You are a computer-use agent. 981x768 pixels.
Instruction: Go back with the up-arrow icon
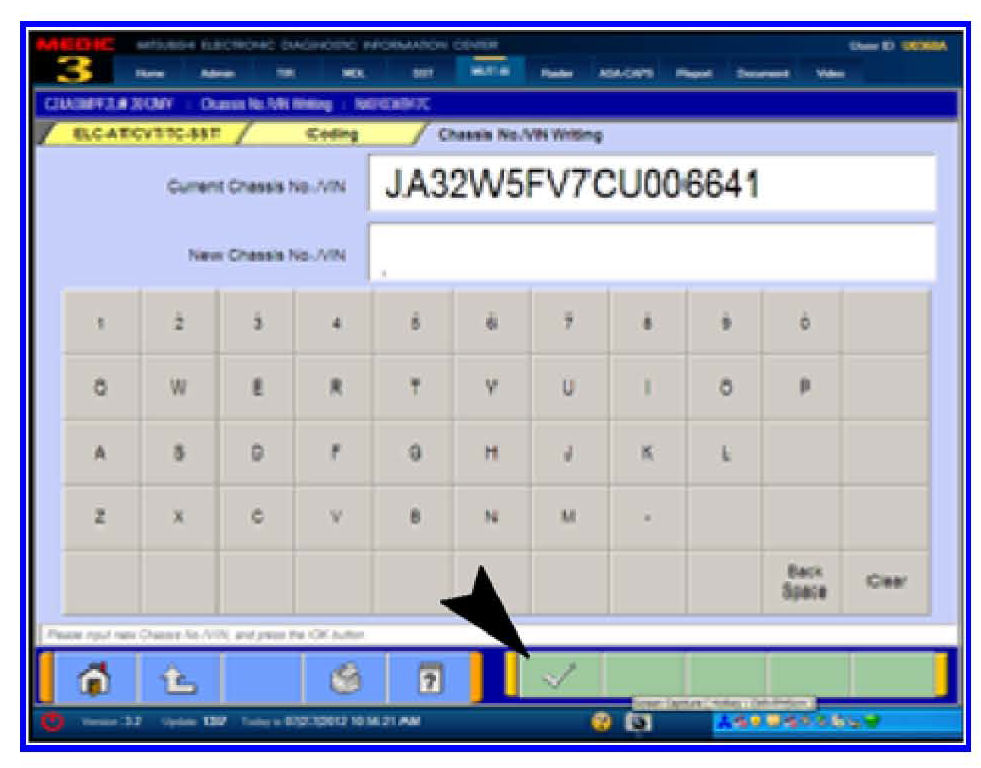click(x=178, y=679)
